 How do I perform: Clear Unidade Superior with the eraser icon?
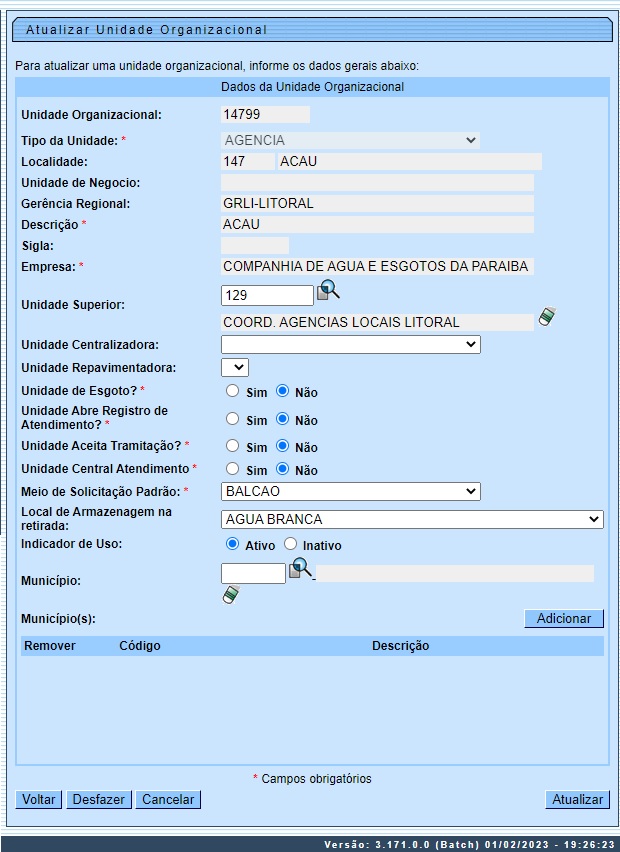coord(547,316)
